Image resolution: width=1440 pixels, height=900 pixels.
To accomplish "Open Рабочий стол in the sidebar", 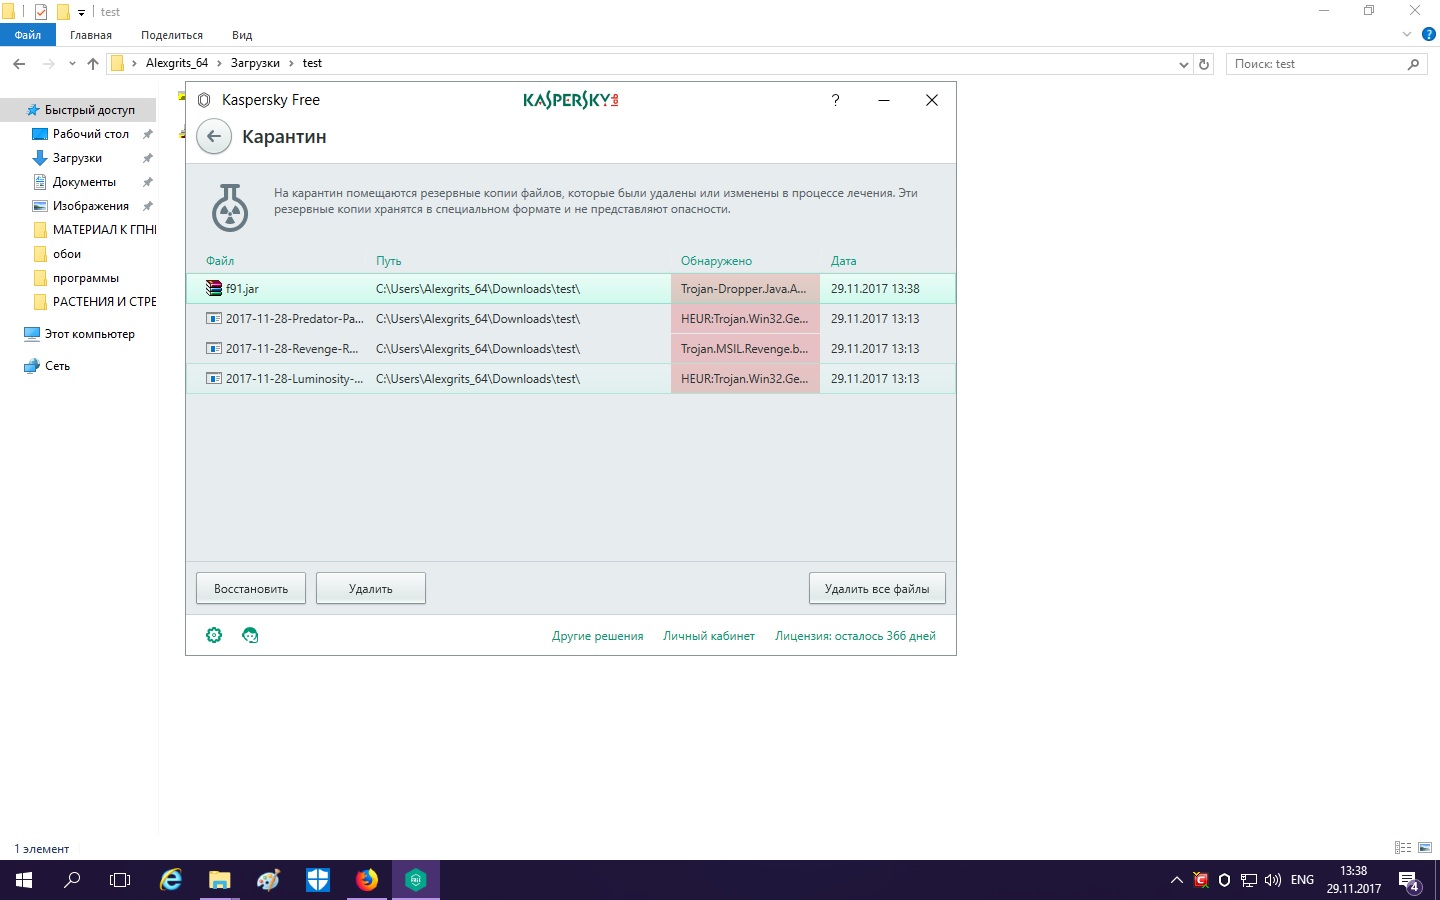I will pyautogui.click(x=90, y=134).
